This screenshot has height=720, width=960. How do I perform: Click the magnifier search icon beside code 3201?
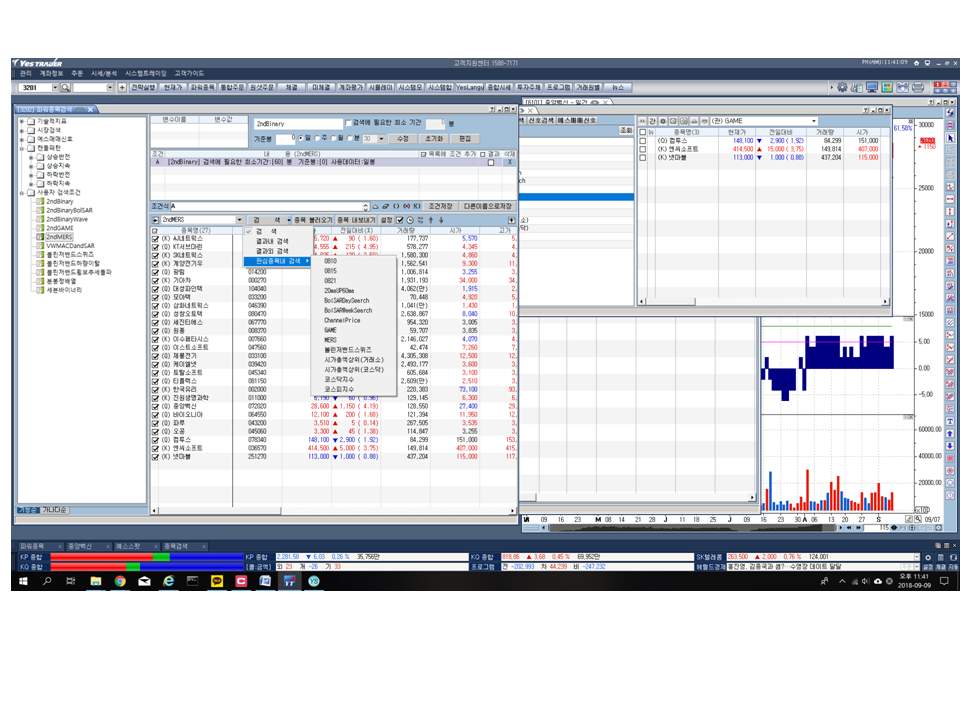[x=66, y=88]
